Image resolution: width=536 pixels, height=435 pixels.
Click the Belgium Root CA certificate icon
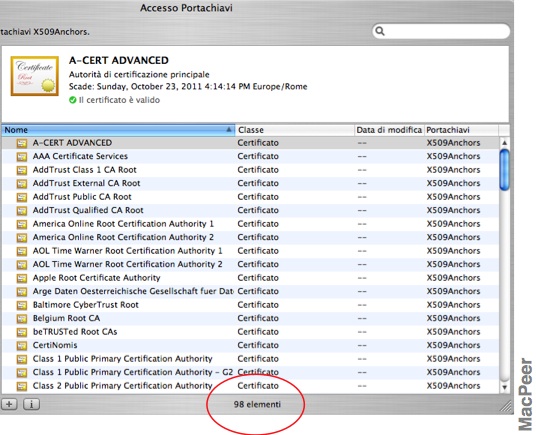point(22,318)
